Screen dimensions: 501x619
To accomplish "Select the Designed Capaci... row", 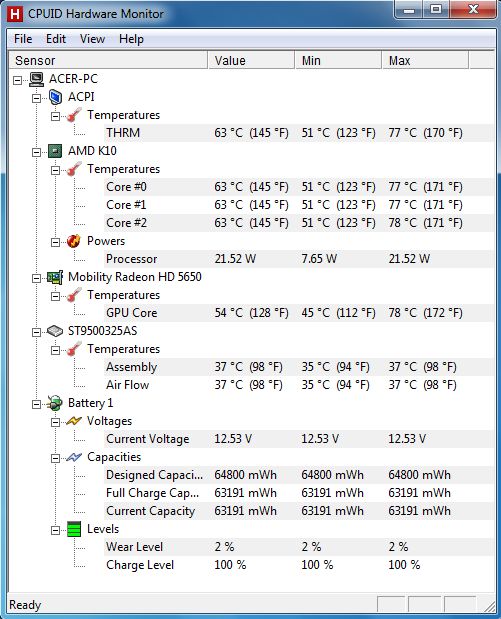I will click(299, 475).
